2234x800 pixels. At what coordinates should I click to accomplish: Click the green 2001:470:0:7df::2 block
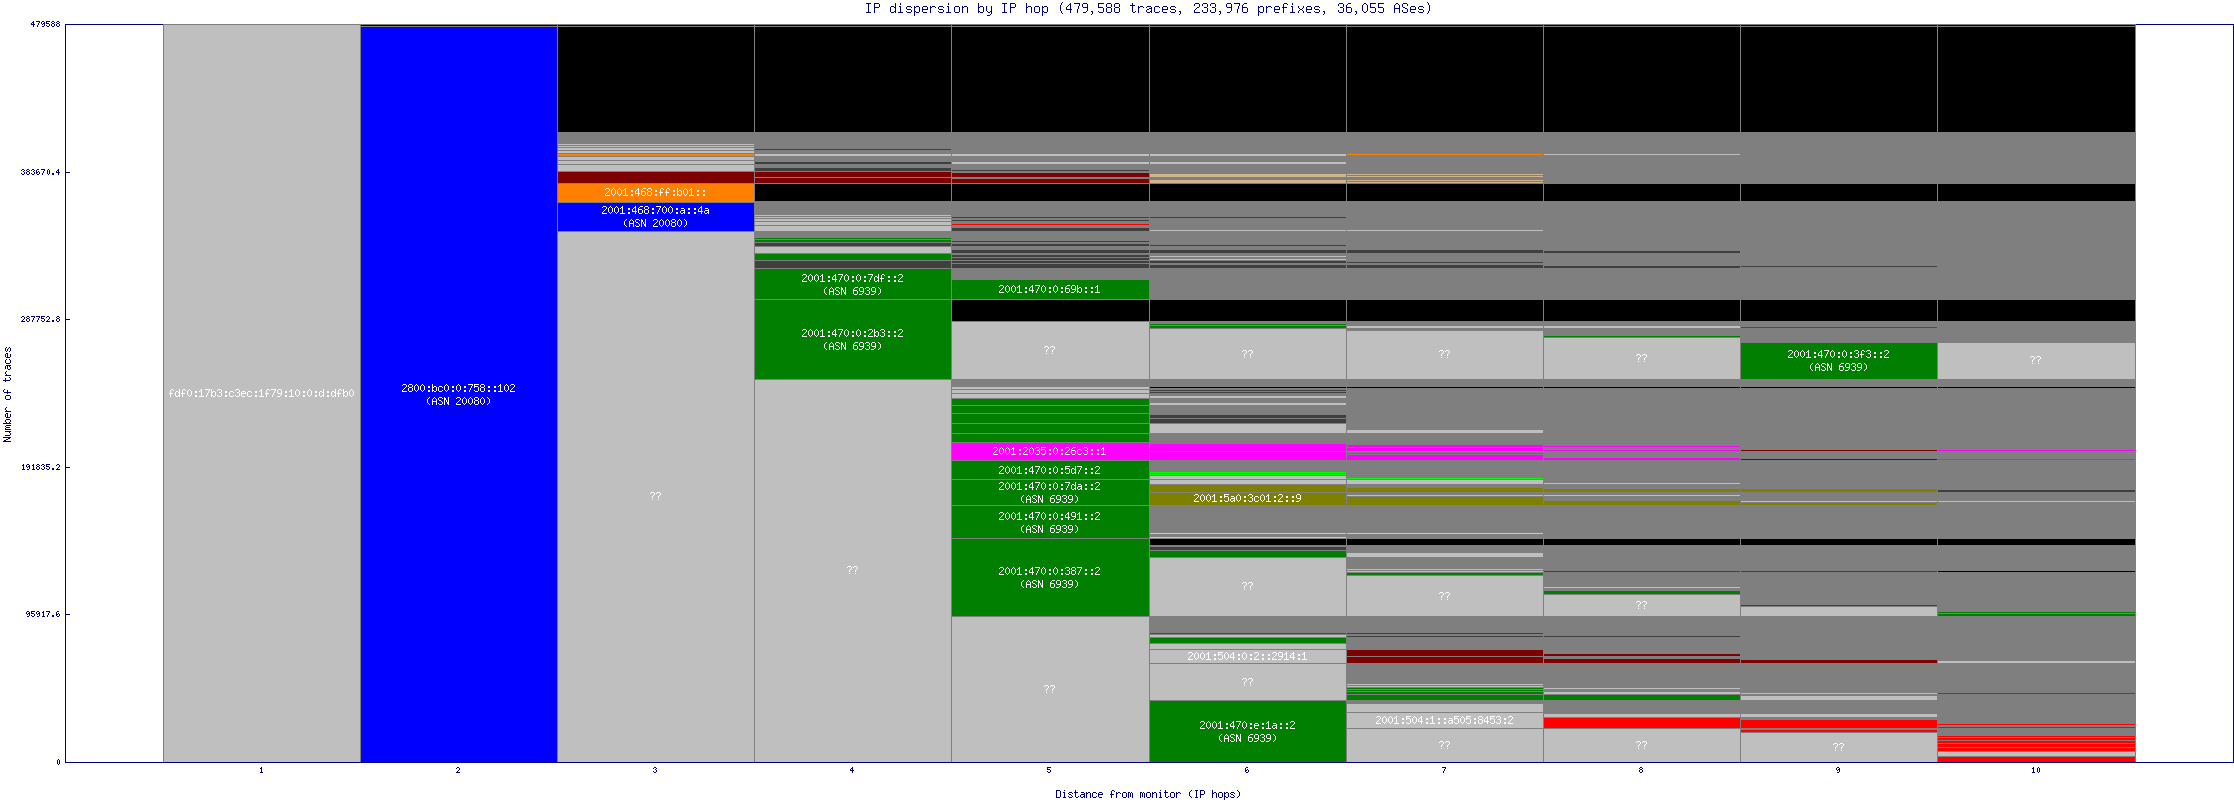[852, 284]
